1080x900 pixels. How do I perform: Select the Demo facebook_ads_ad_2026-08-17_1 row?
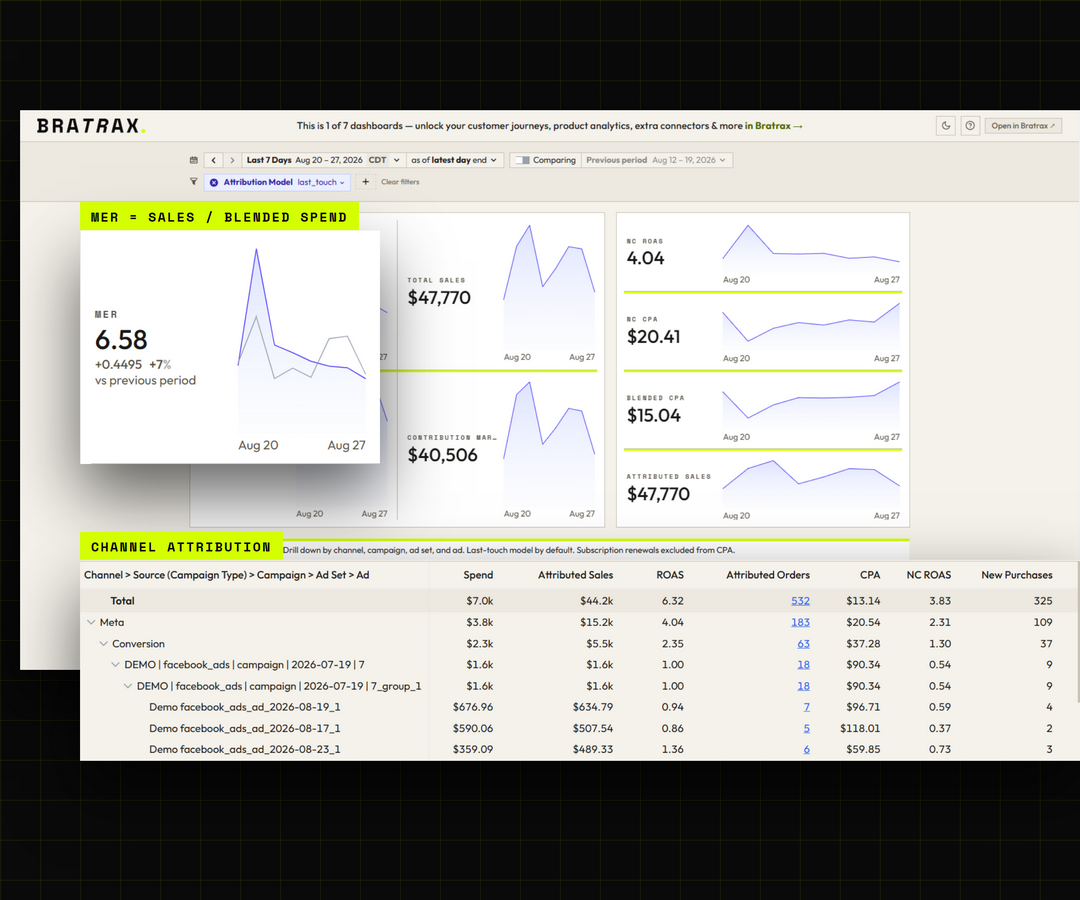point(578,728)
